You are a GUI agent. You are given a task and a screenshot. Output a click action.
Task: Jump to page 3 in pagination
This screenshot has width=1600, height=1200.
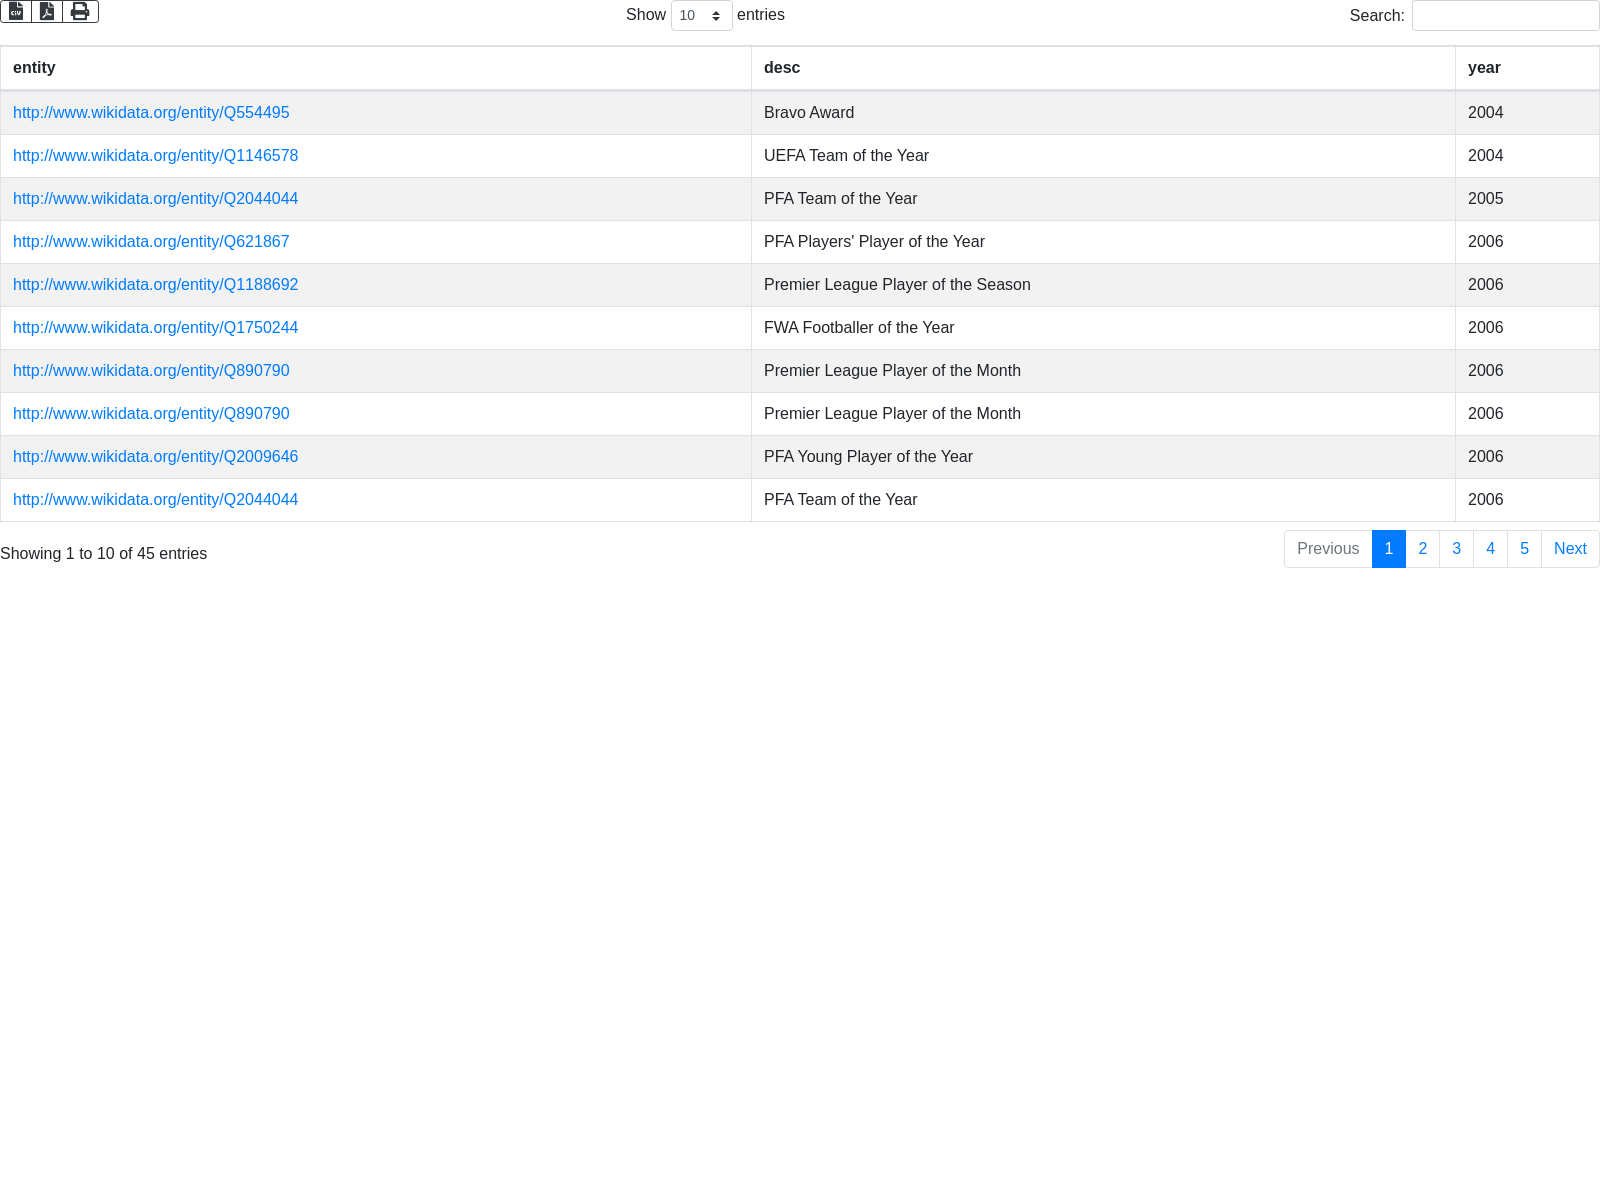point(1456,549)
